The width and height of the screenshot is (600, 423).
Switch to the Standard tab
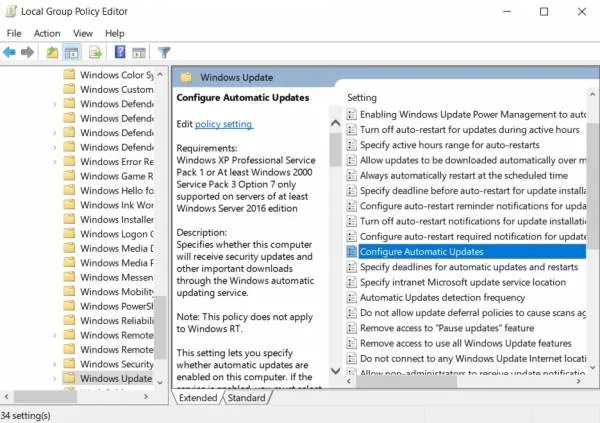click(246, 398)
